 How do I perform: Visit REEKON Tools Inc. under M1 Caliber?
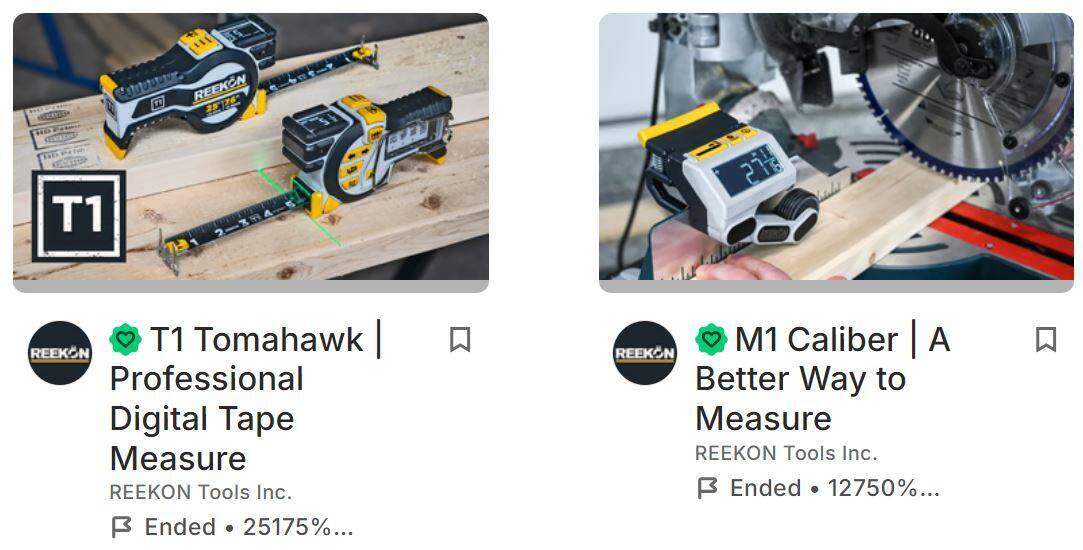point(786,453)
